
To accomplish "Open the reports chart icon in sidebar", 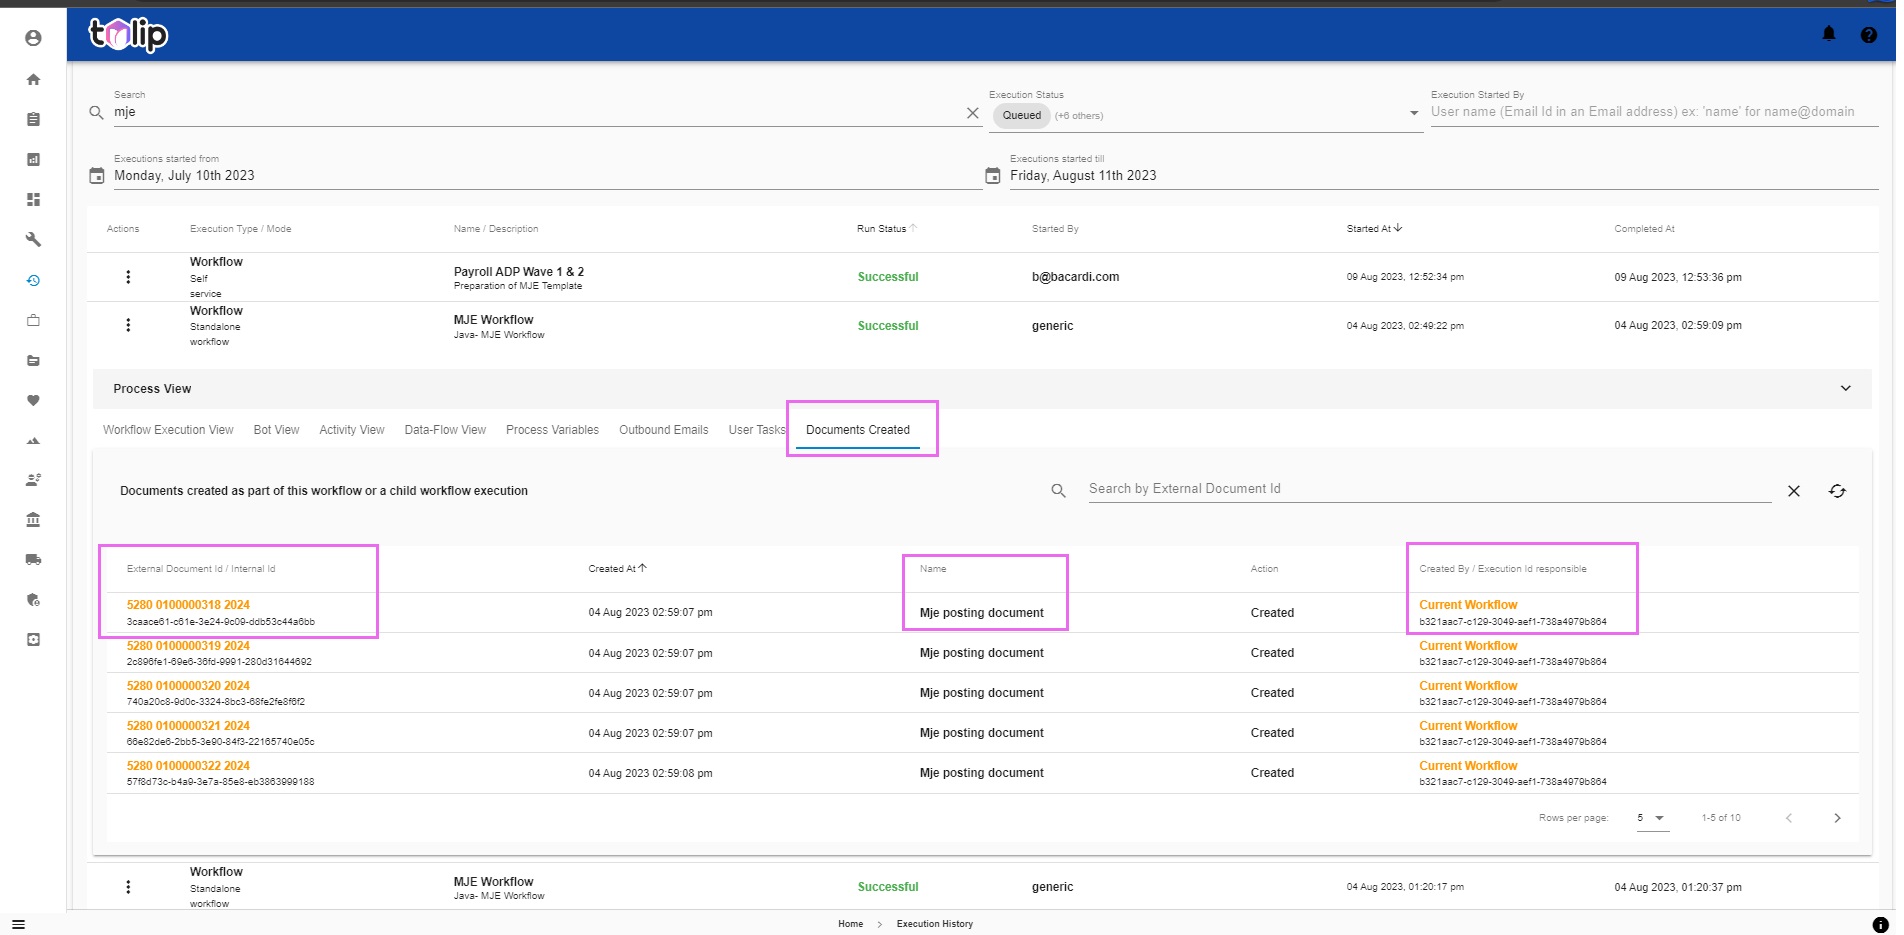I will coord(33,159).
